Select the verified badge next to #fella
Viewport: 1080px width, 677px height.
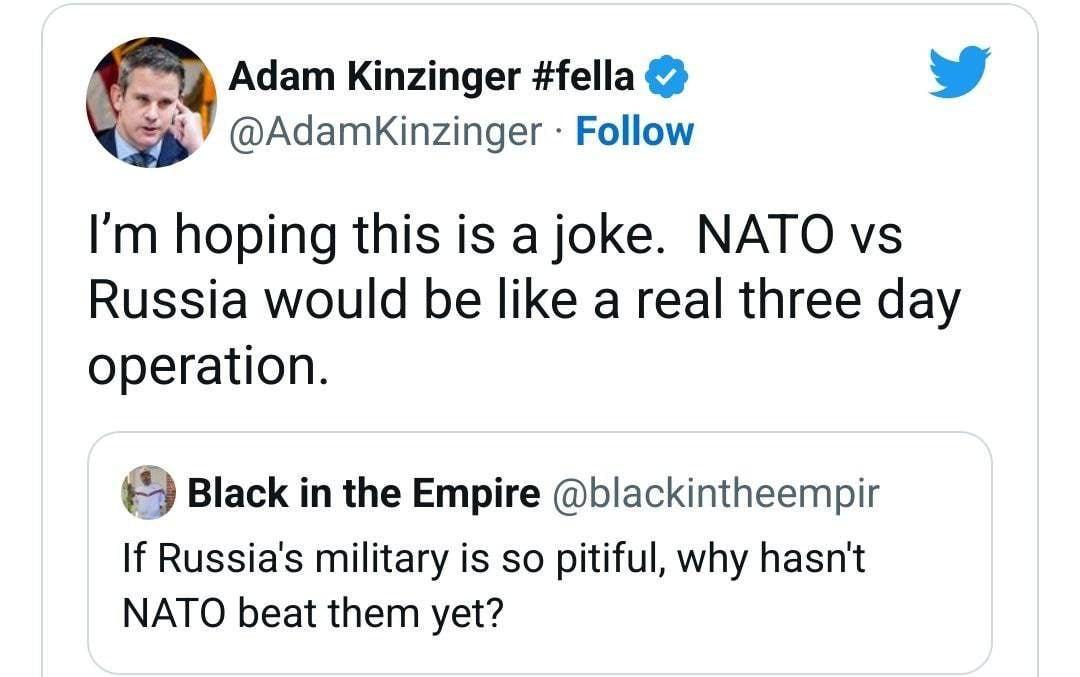pos(664,74)
